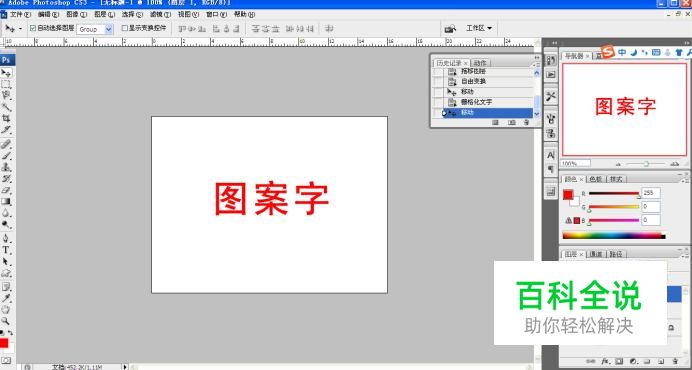Switch to the 路径 tab
This screenshot has height=370, width=692.
click(616, 254)
